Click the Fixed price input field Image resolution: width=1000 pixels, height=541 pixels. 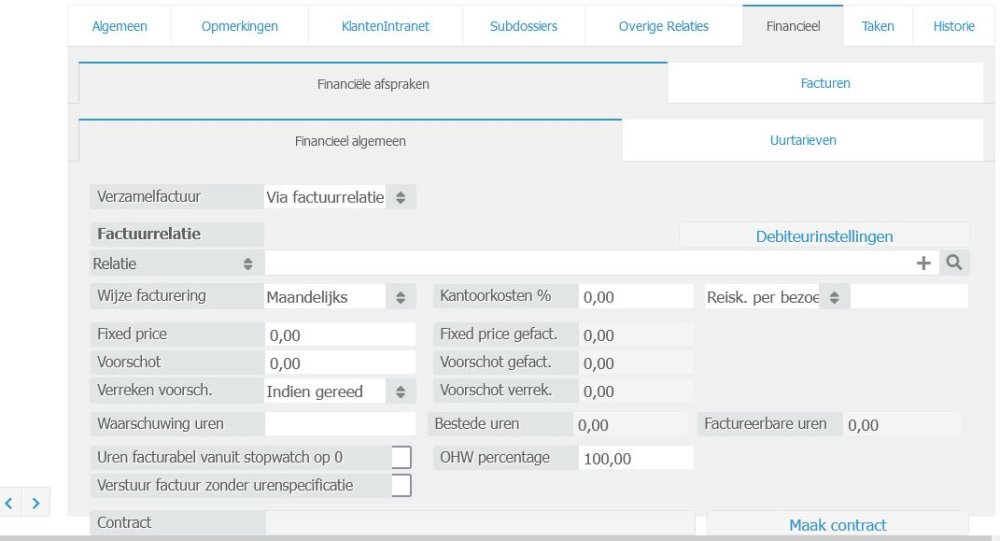pos(341,335)
